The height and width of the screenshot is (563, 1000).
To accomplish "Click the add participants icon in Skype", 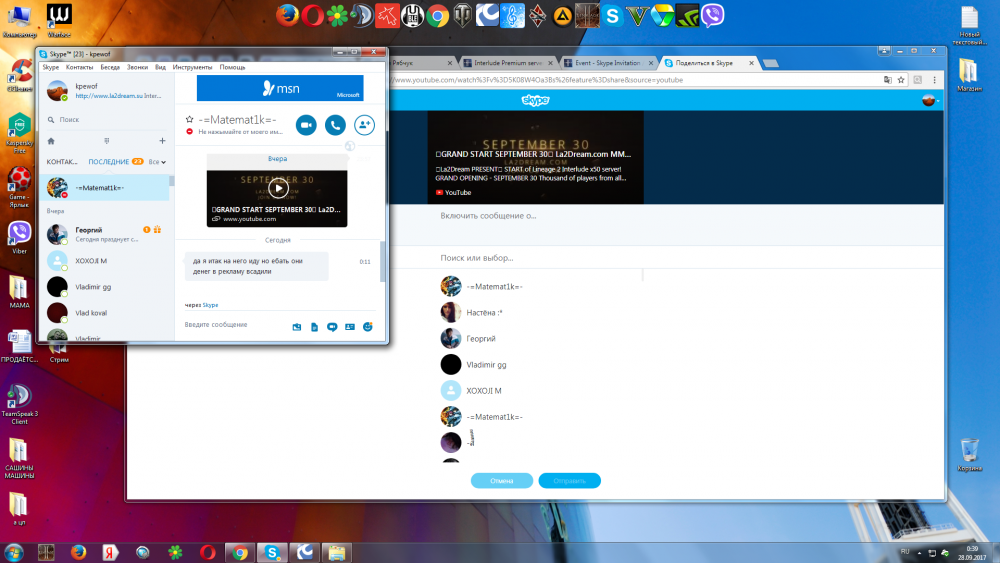I will [x=365, y=125].
